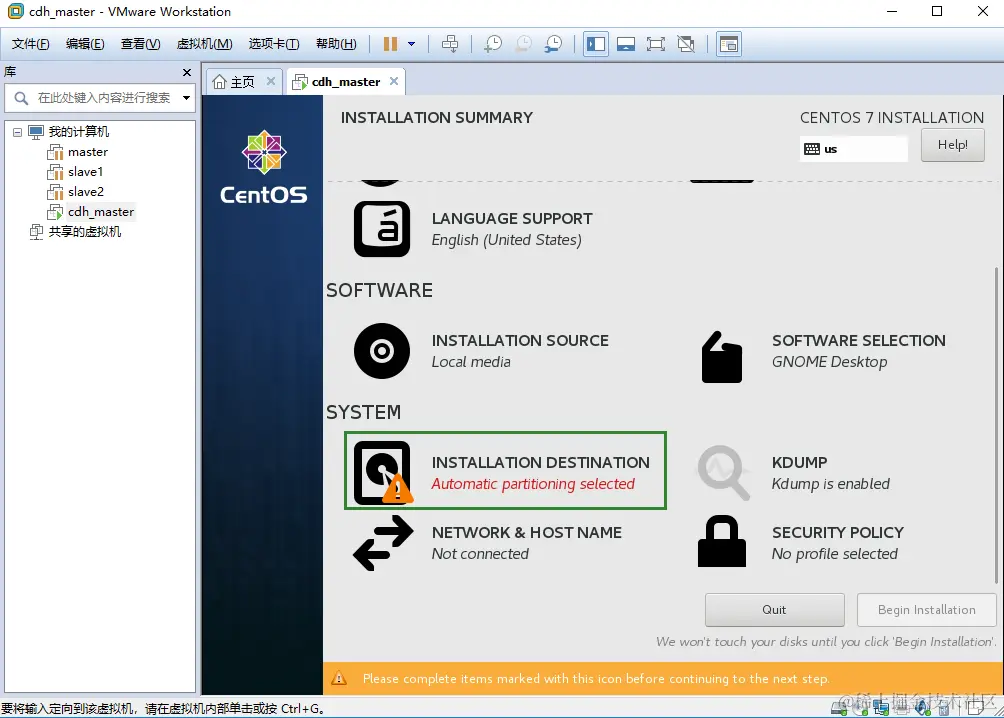Collapse the 我的计算机 tree node
The width and height of the screenshot is (1004, 718).
coord(17,132)
